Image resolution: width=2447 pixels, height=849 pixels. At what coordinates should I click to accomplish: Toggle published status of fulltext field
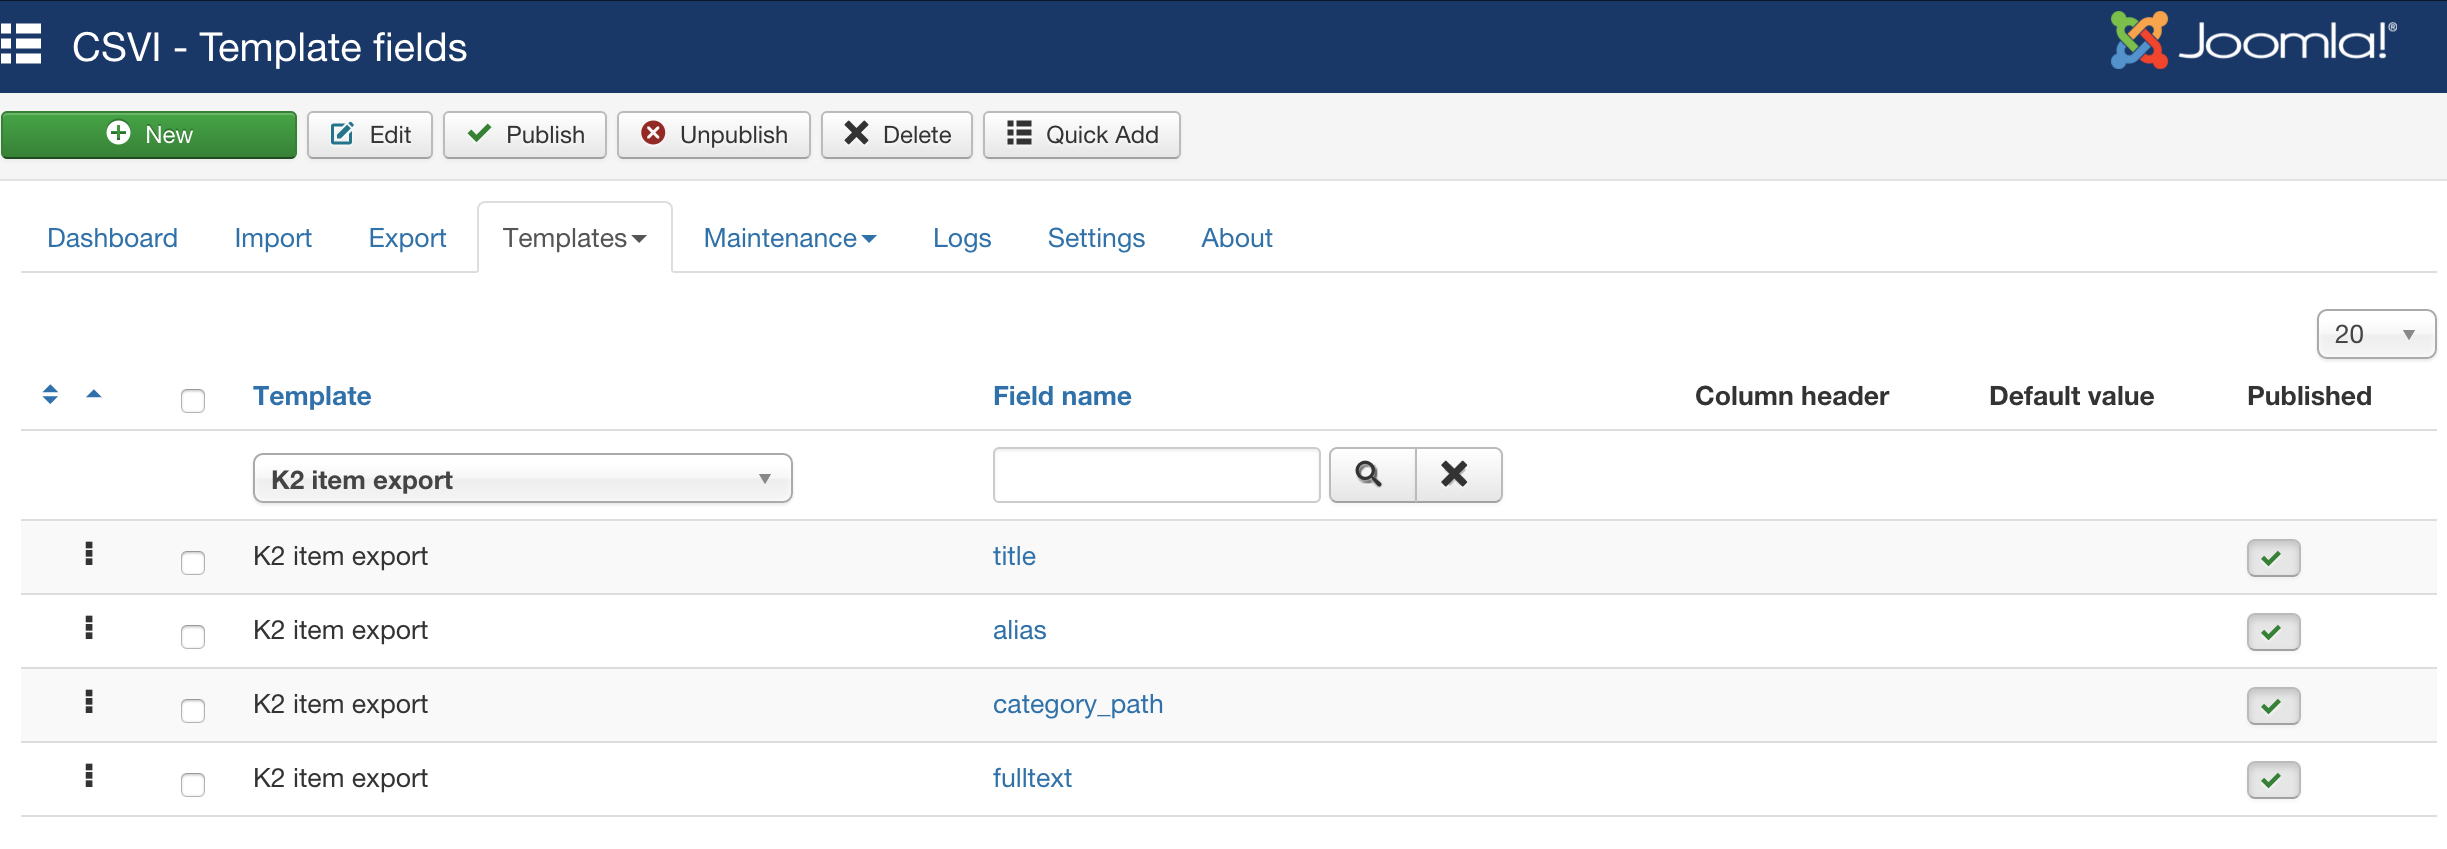pyautogui.click(x=2273, y=780)
